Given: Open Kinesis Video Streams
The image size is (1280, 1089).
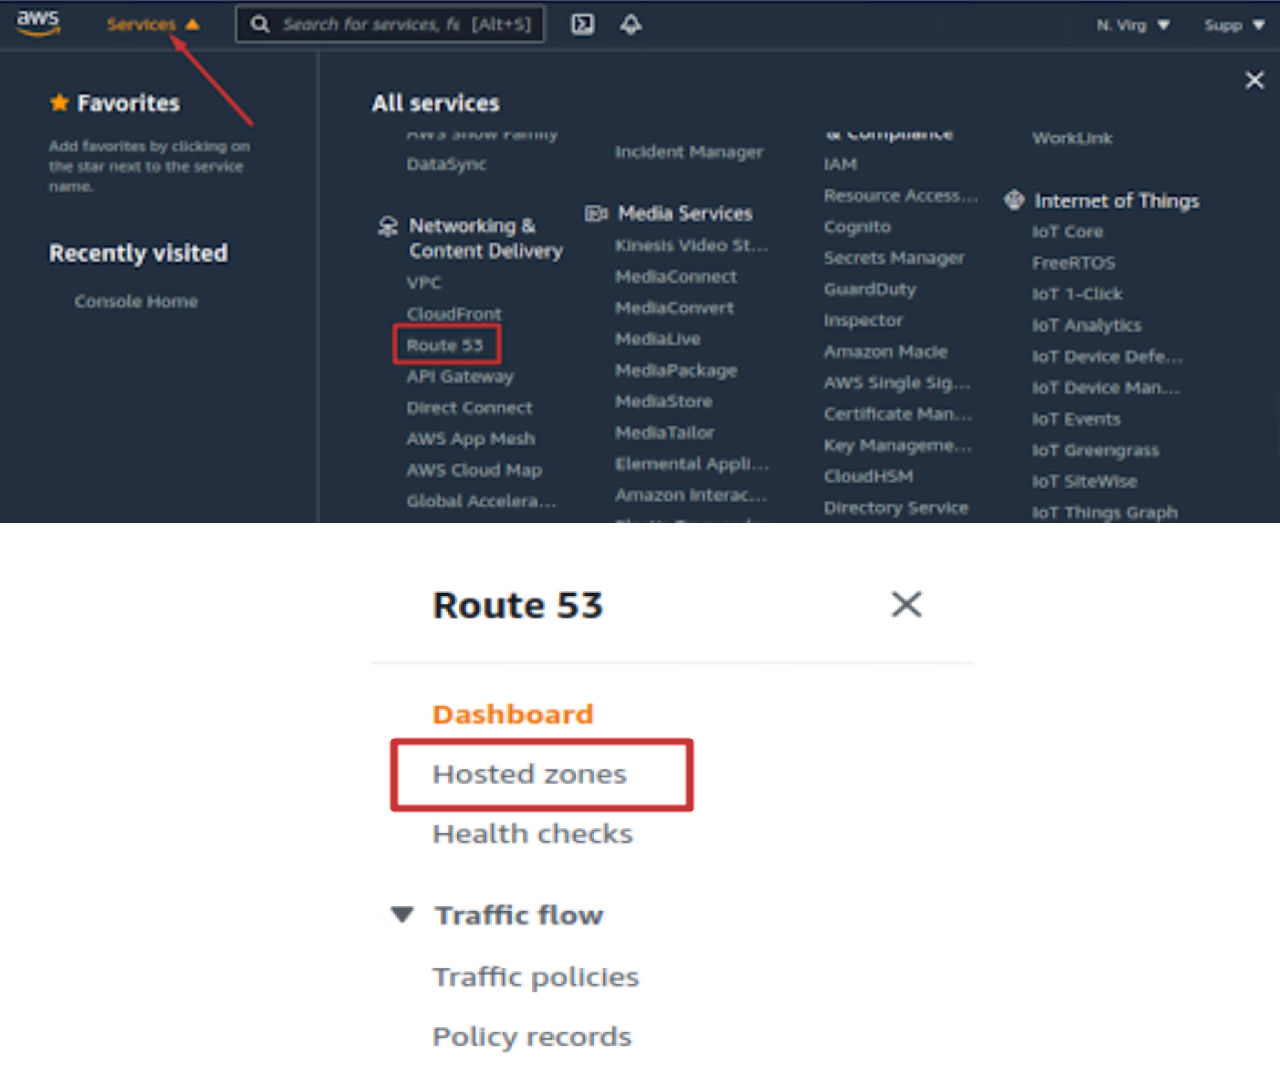Looking at the screenshot, I should 692,245.
